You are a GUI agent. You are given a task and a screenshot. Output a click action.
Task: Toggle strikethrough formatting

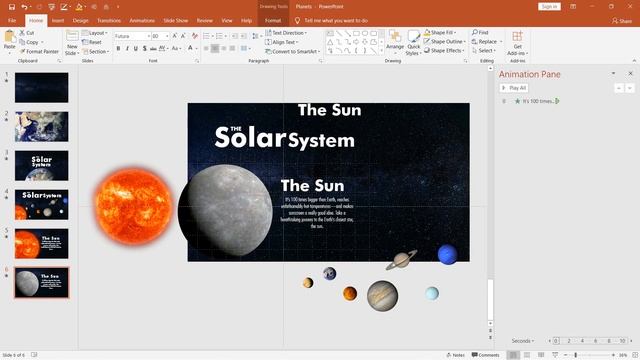click(153, 49)
